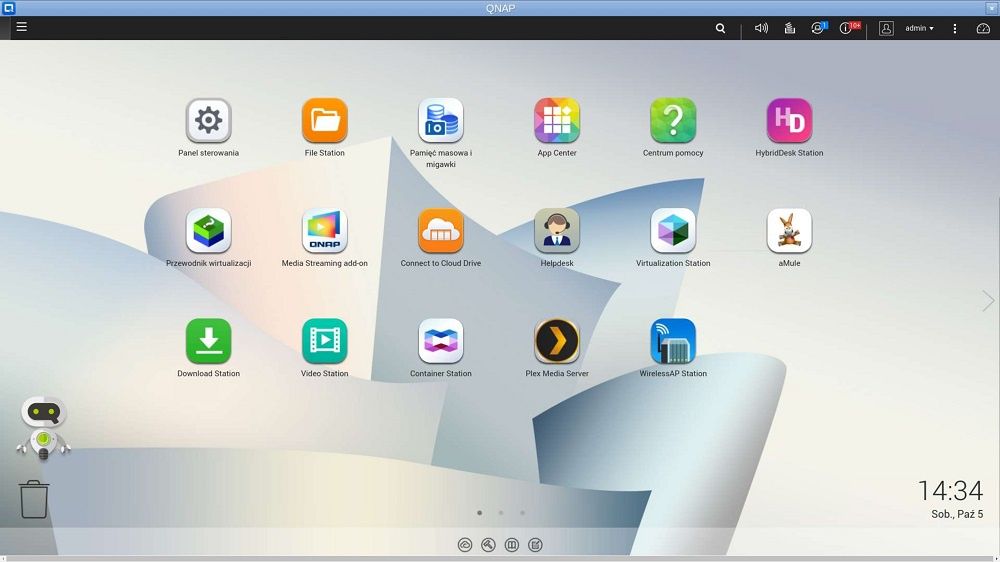Expand the admin user dropdown
This screenshot has width=1000, height=562.
[919, 28]
